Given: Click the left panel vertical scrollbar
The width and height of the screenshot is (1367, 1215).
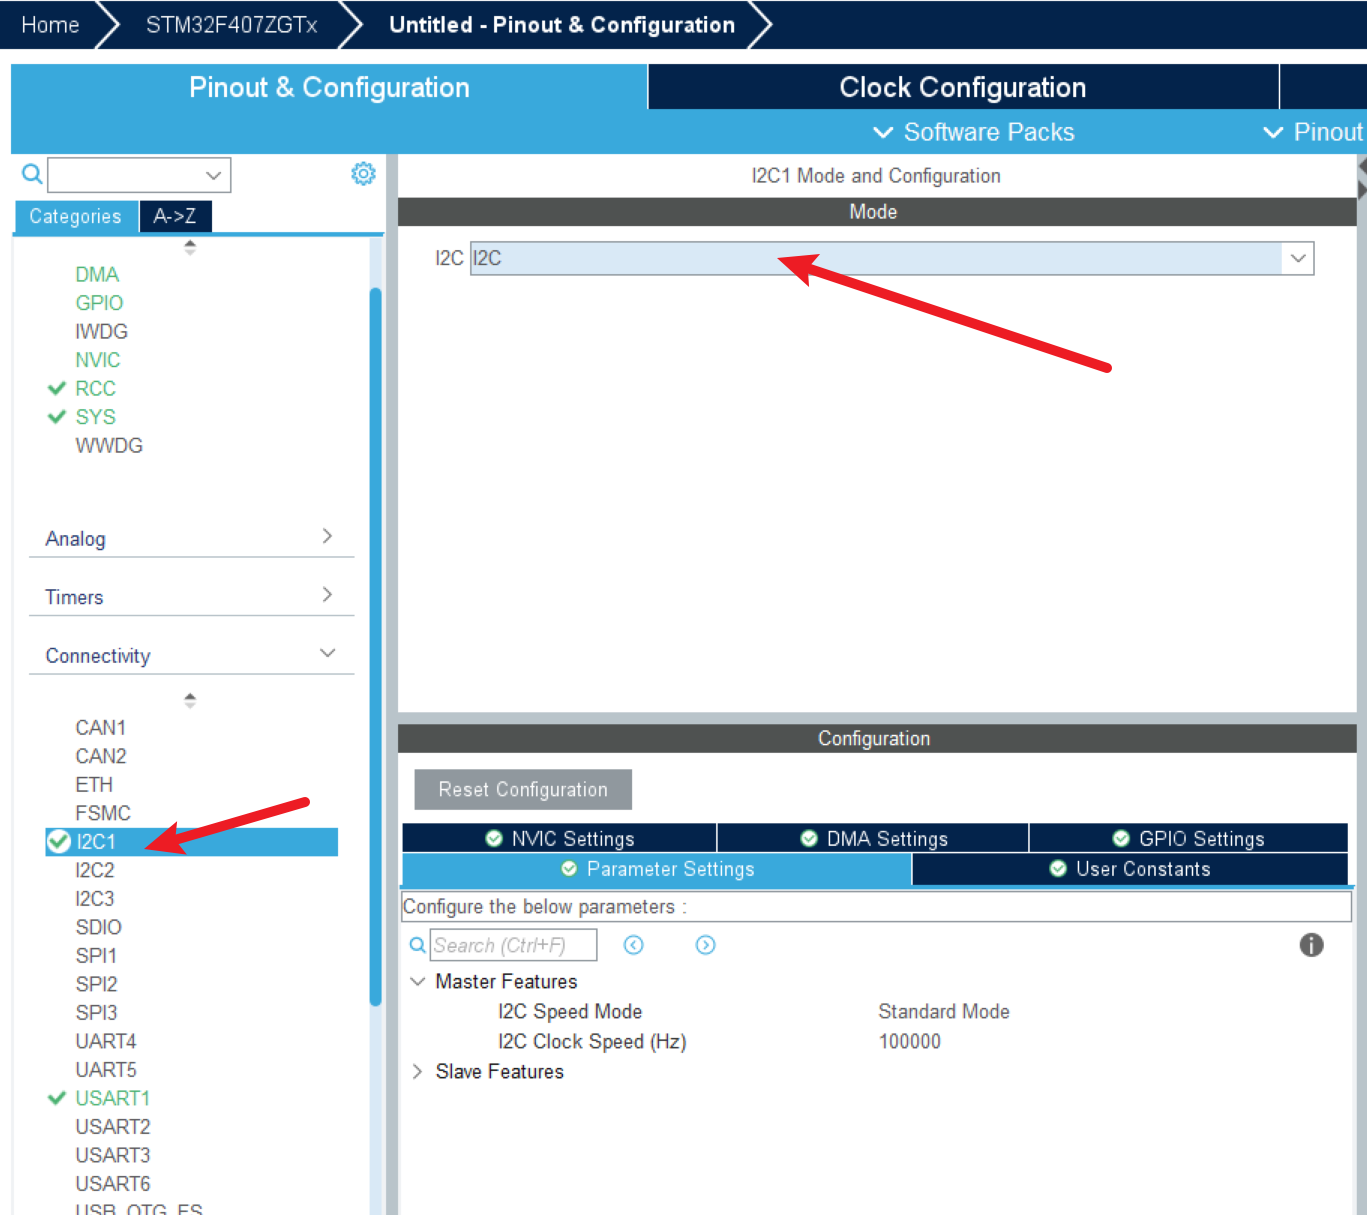Looking at the screenshot, I should click(376, 646).
